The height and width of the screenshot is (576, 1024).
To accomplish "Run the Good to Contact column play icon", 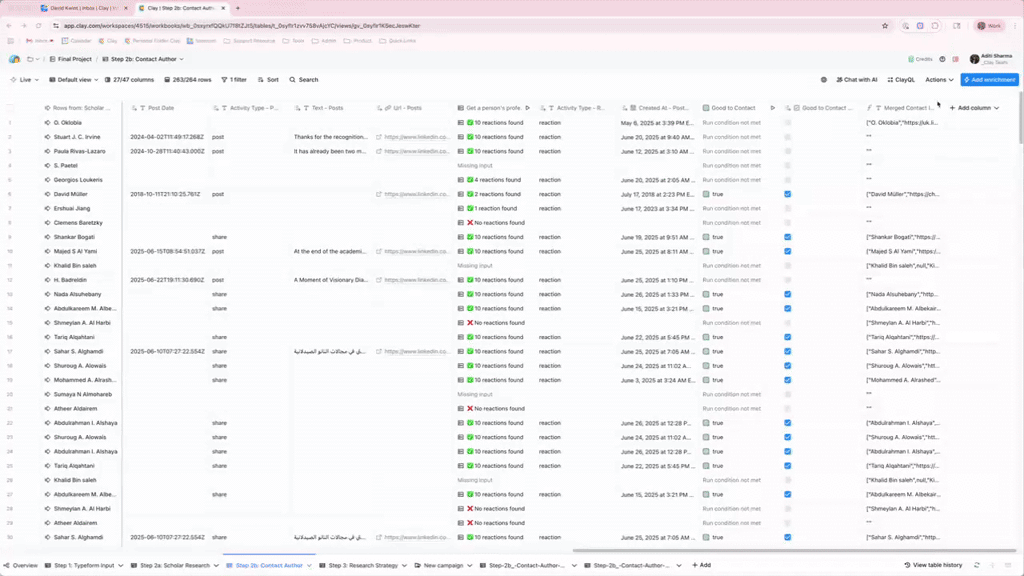I will tap(772, 108).
